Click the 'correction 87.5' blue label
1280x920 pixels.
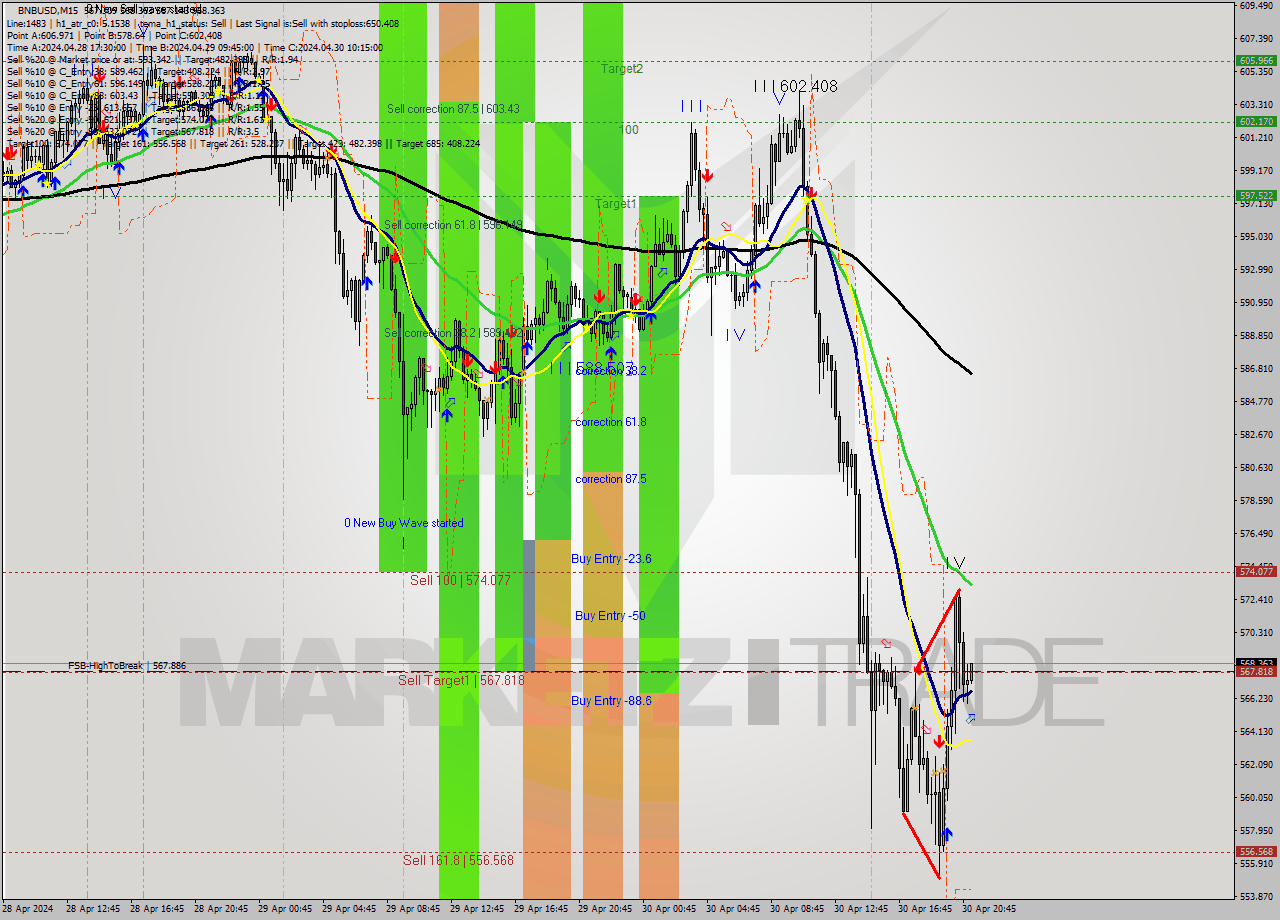click(x=611, y=479)
